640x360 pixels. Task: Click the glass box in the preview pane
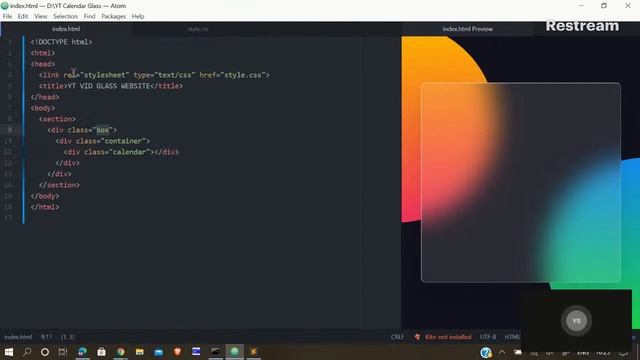click(521, 182)
